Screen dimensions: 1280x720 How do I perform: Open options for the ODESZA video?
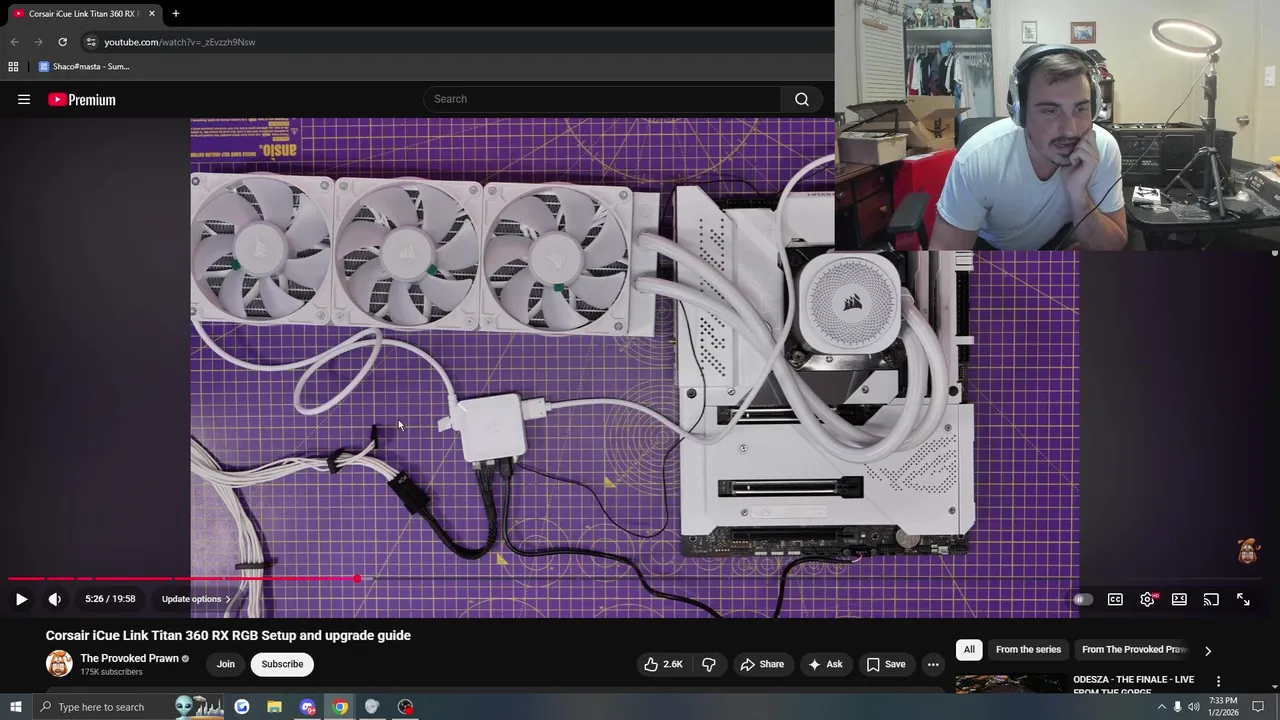(1218, 681)
